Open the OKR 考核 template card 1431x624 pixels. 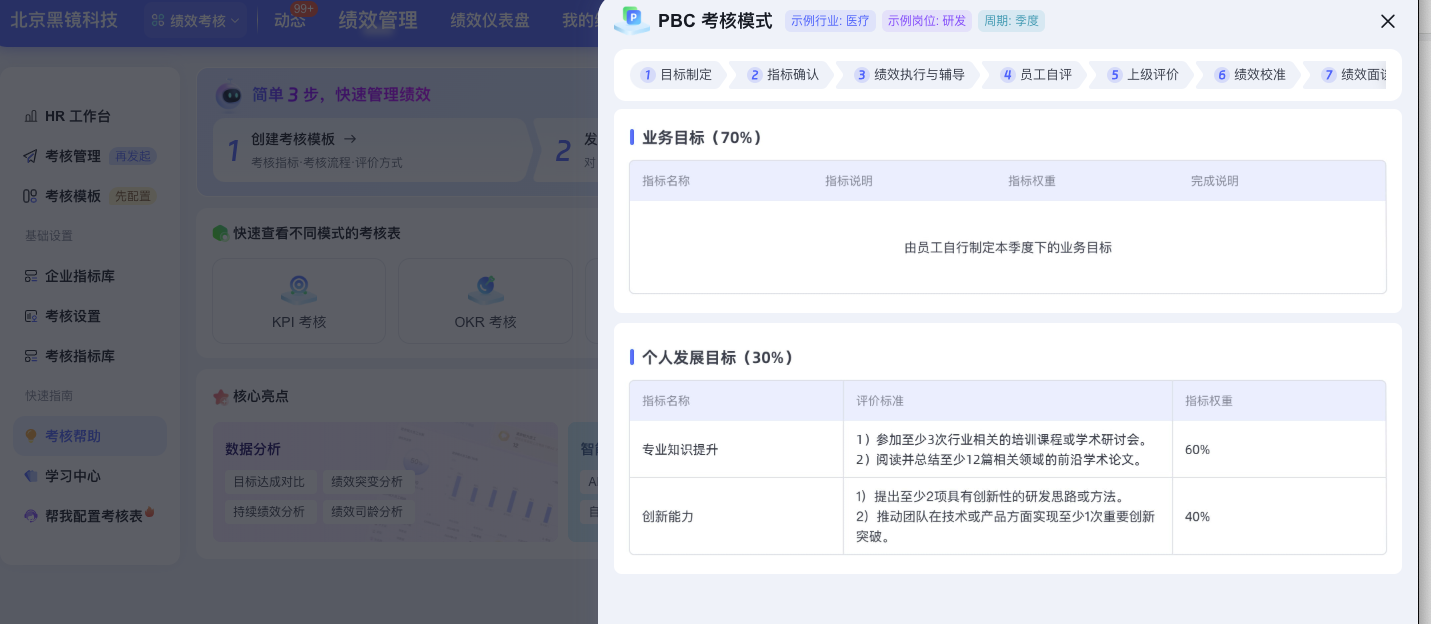[485, 302]
